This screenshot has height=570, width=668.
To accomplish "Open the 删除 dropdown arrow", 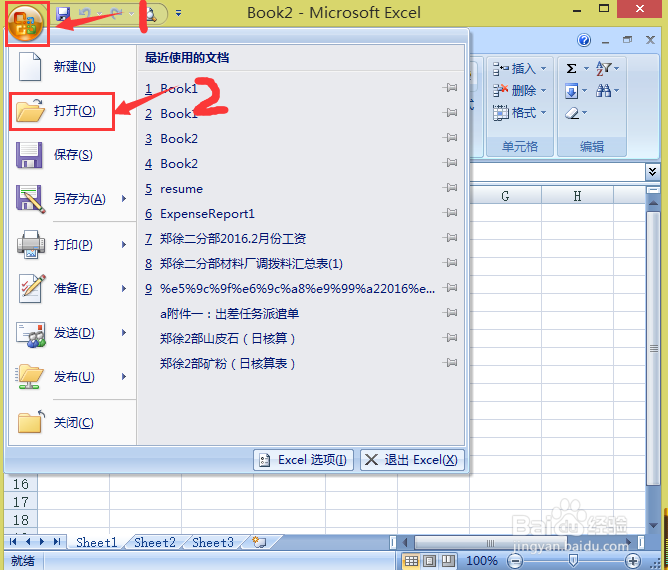I will (x=543, y=90).
